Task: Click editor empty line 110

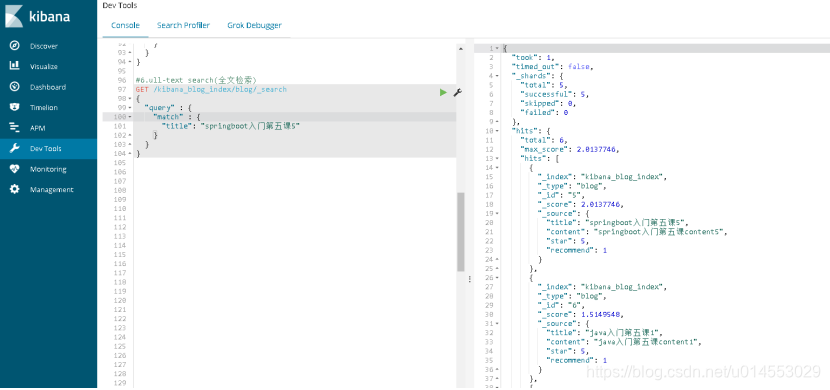Action: click(295, 208)
